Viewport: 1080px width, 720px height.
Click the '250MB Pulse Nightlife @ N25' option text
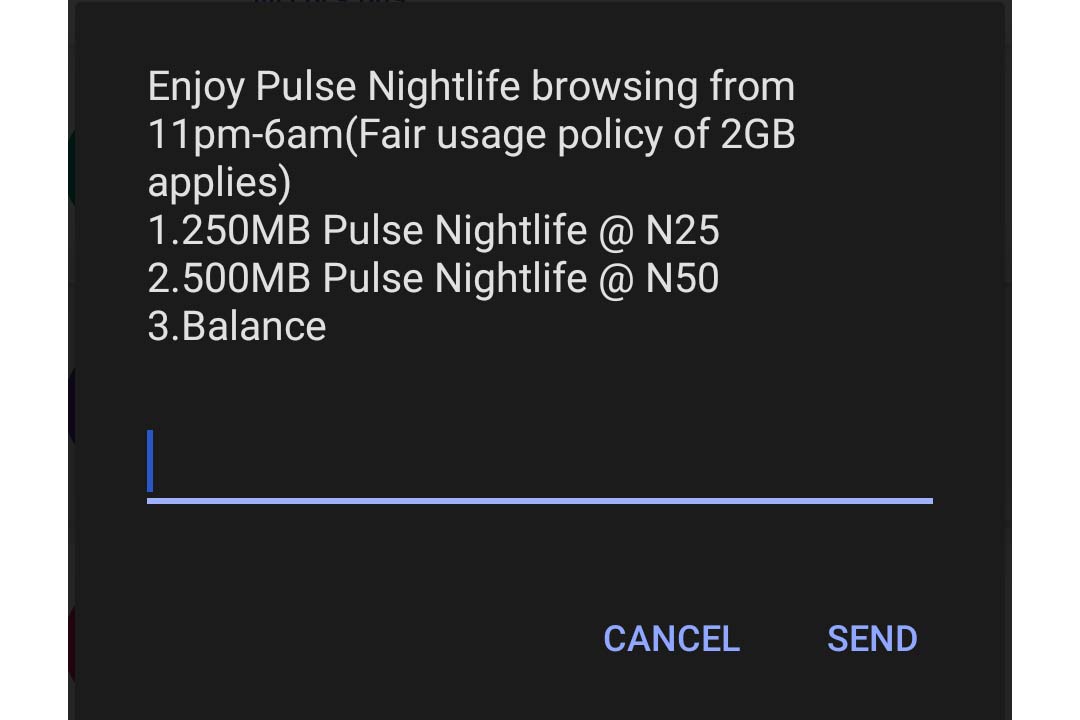433,230
